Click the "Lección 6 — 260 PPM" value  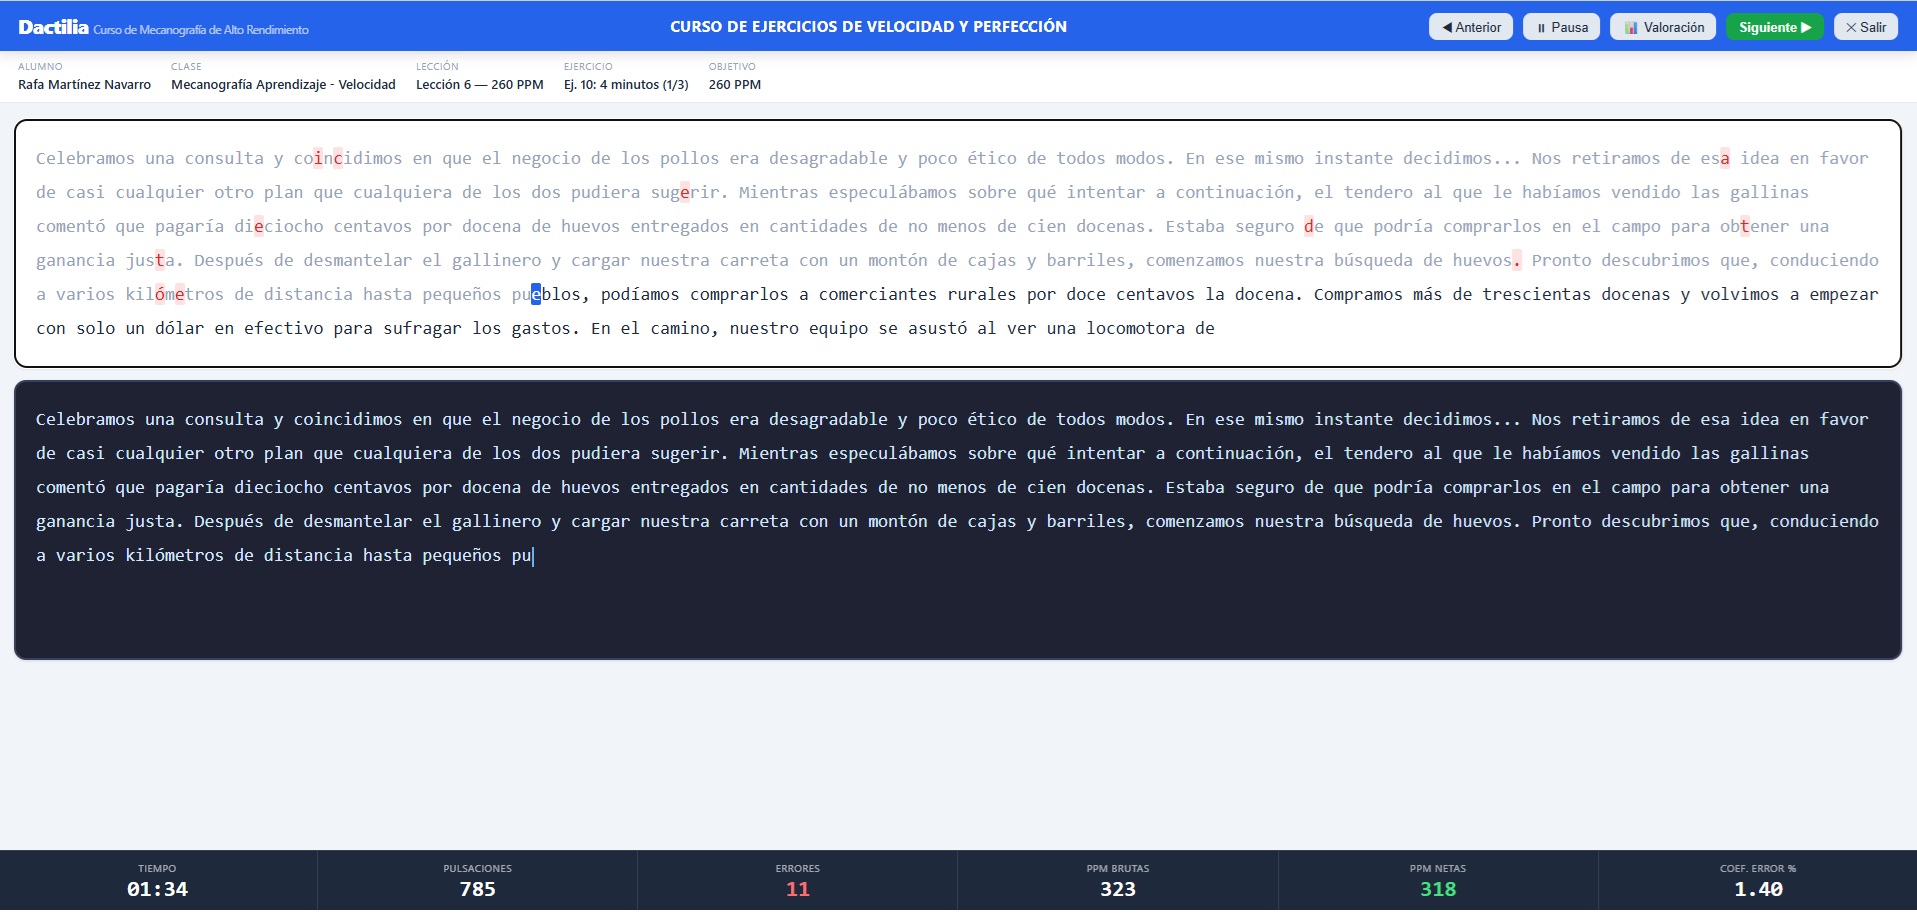pyautogui.click(x=480, y=85)
